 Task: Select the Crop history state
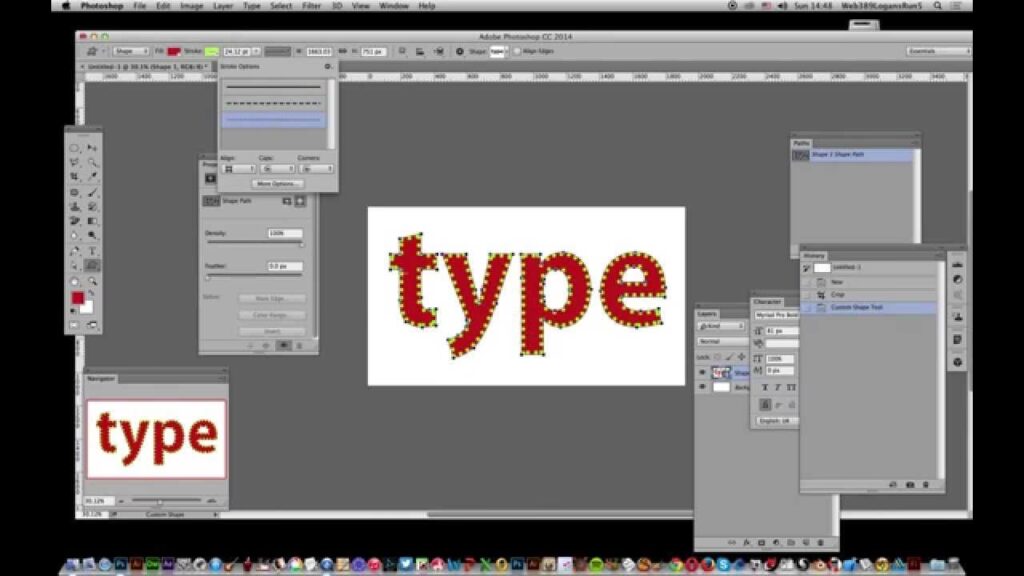[838, 295]
